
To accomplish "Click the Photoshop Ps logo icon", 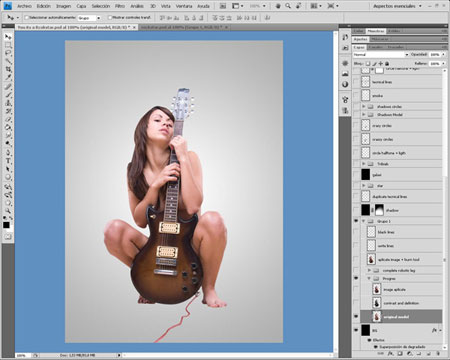I will pos(7,6).
